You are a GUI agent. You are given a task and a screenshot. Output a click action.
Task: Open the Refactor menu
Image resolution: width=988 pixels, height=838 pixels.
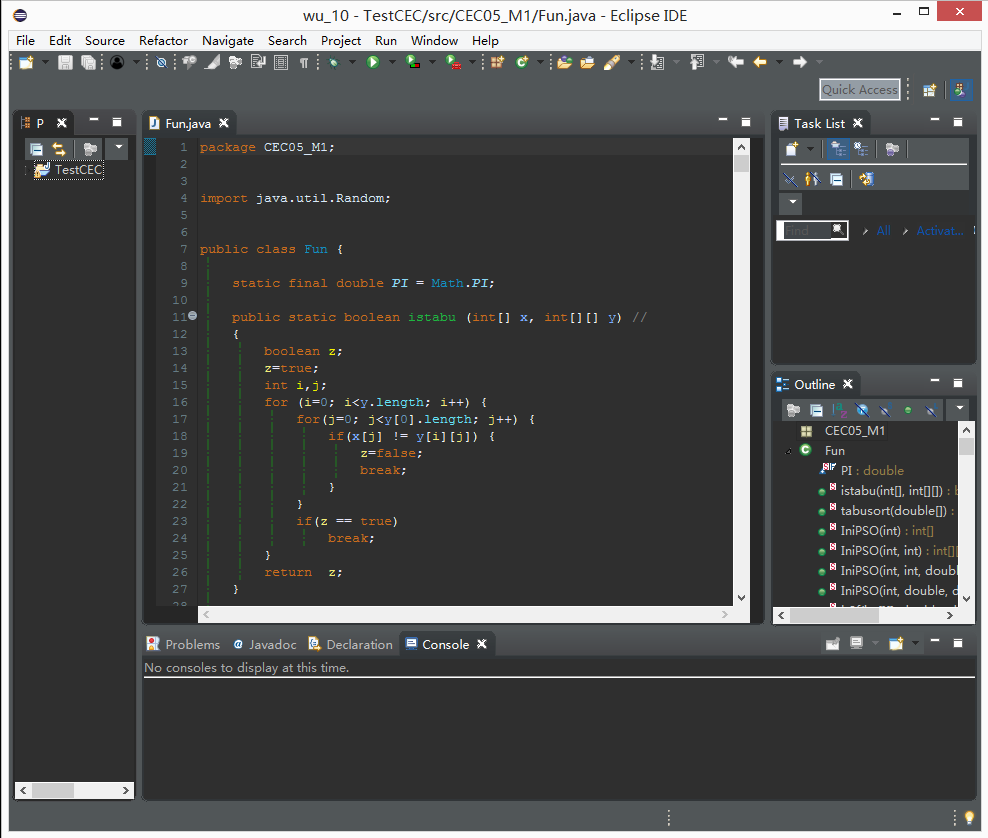click(163, 41)
